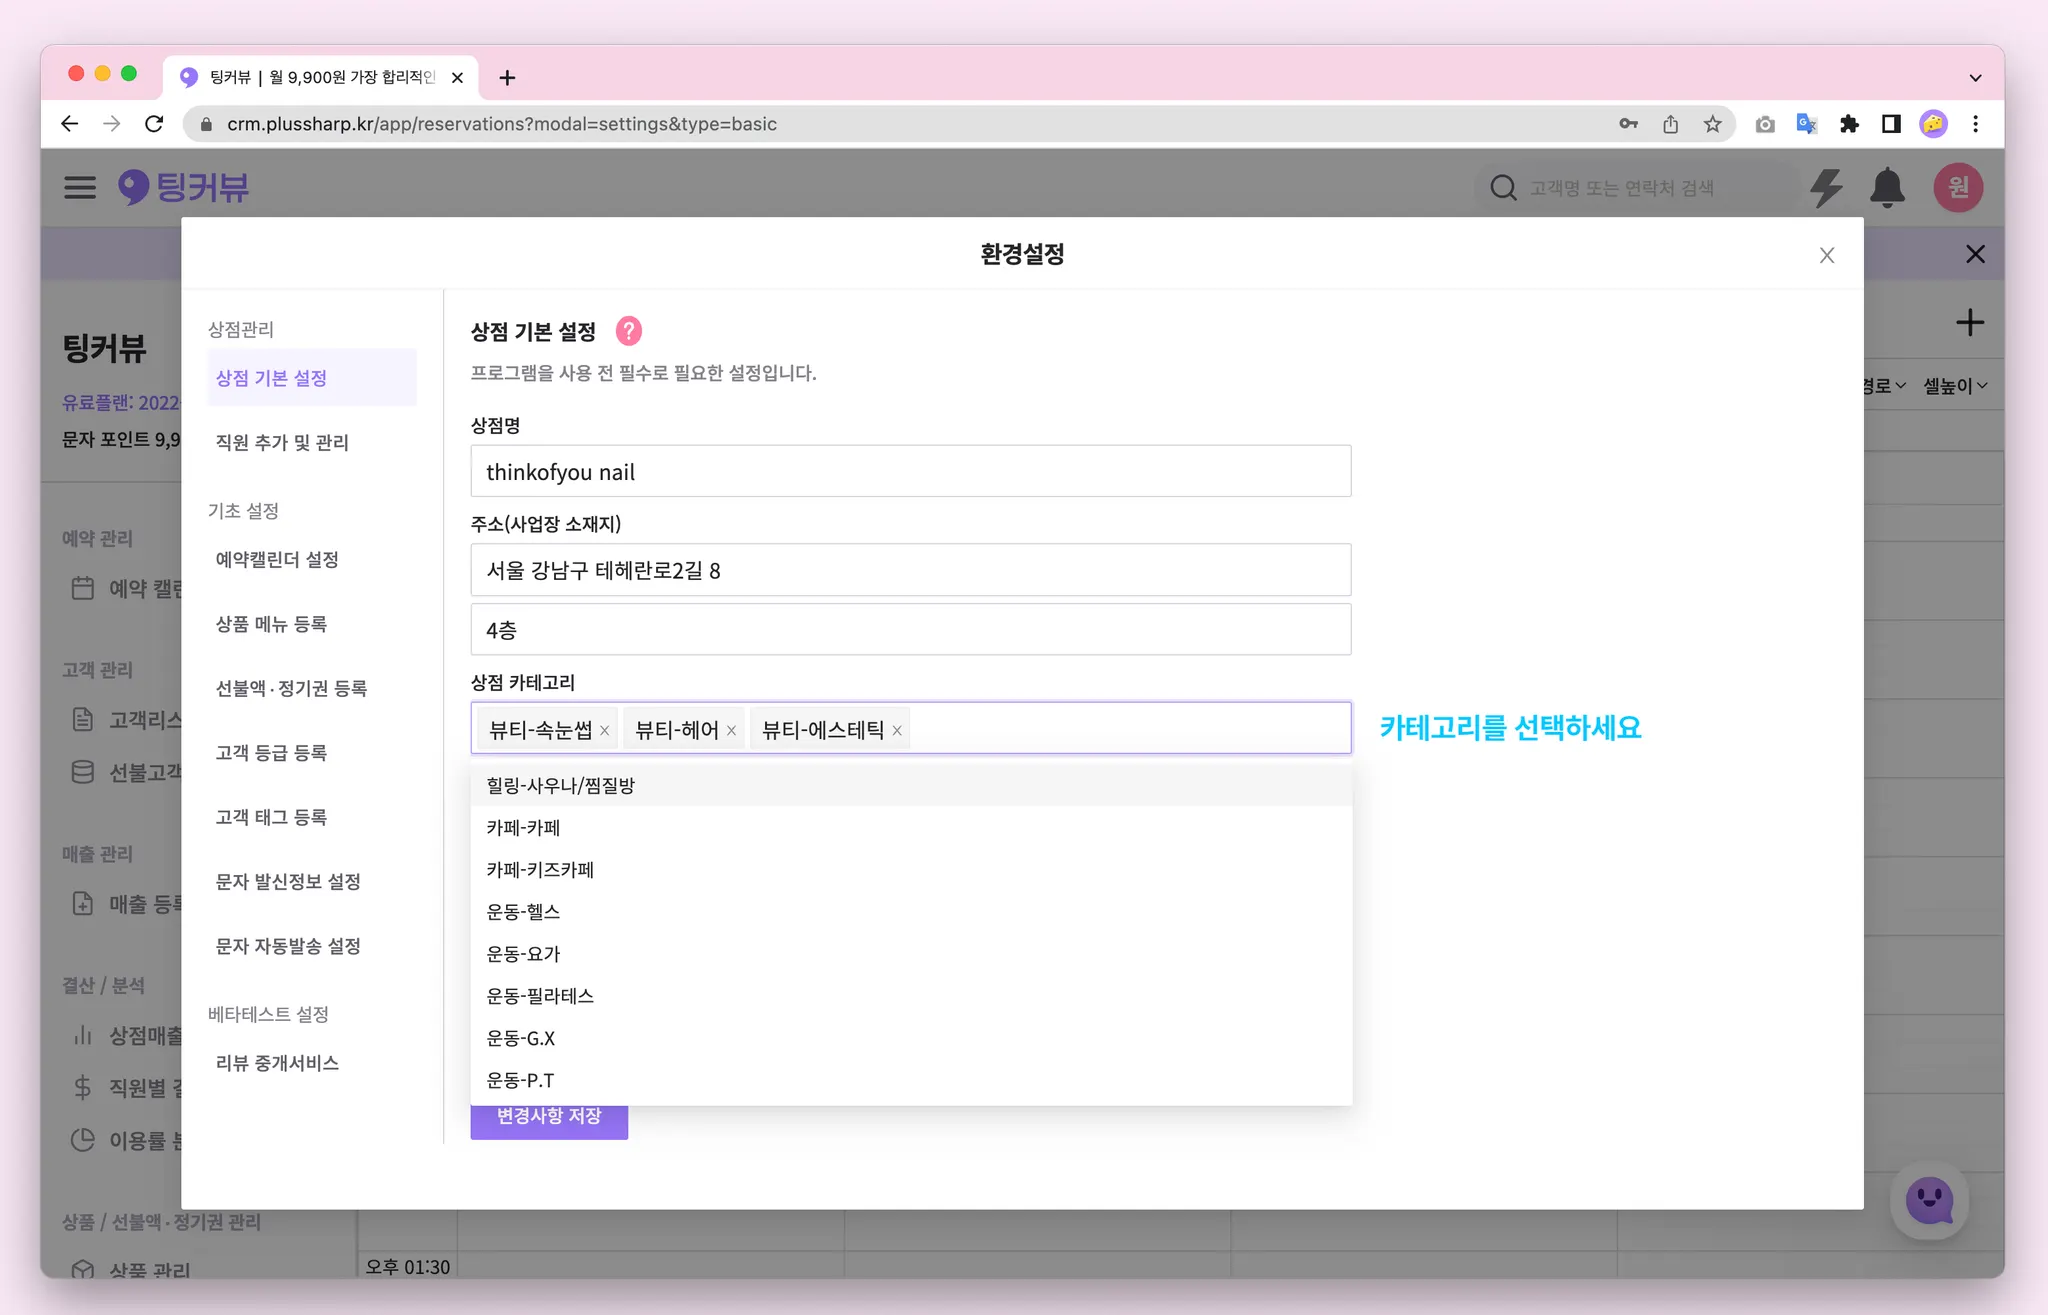Open 직원 추가 및 관리 settings menu

pyautogui.click(x=282, y=442)
